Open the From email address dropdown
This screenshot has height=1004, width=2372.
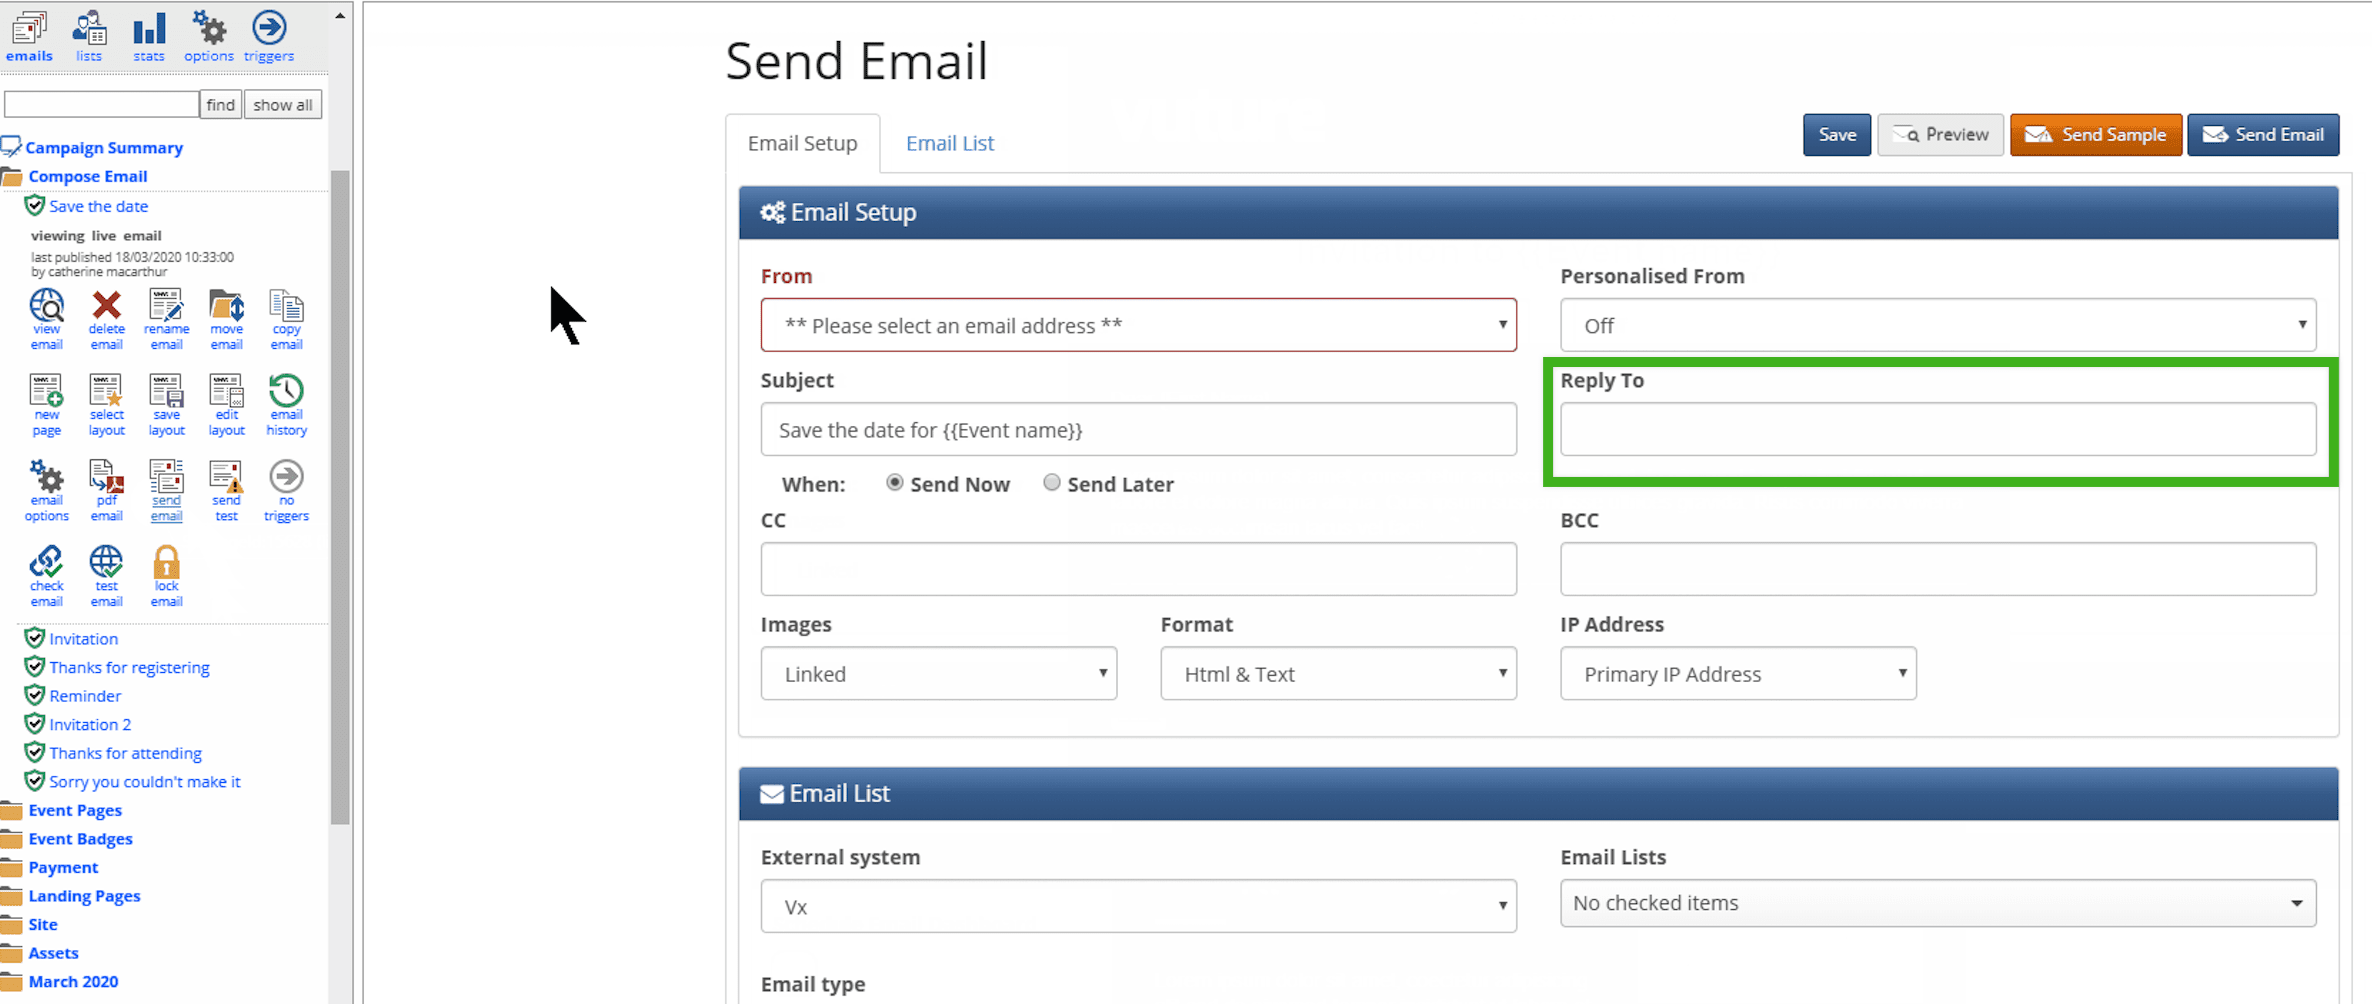click(1138, 325)
